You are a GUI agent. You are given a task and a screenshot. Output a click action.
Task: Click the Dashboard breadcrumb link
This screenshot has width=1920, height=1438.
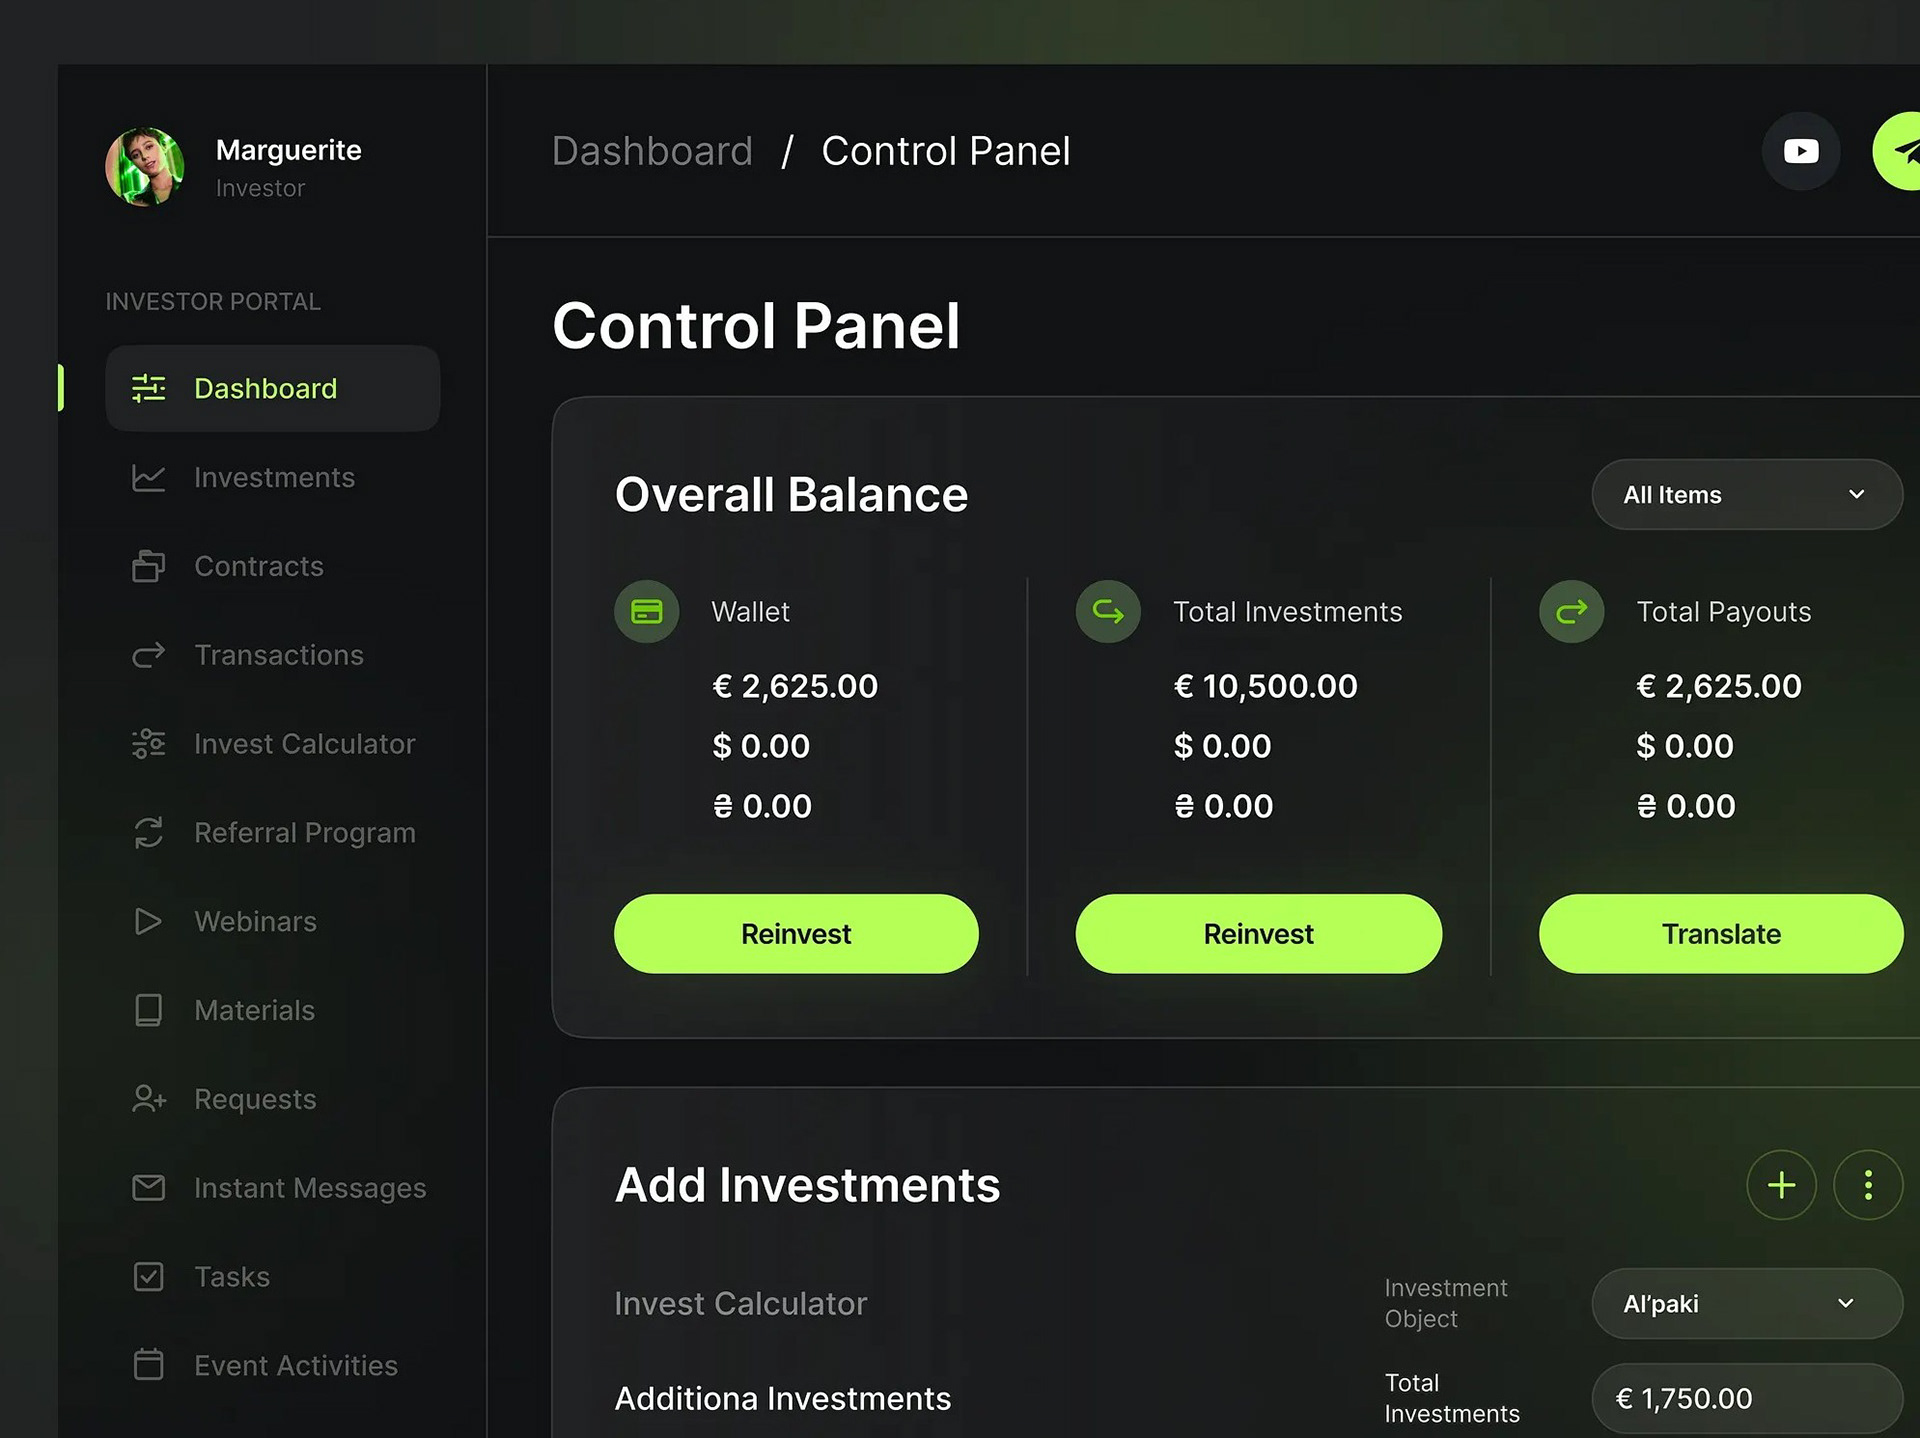tap(652, 151)
